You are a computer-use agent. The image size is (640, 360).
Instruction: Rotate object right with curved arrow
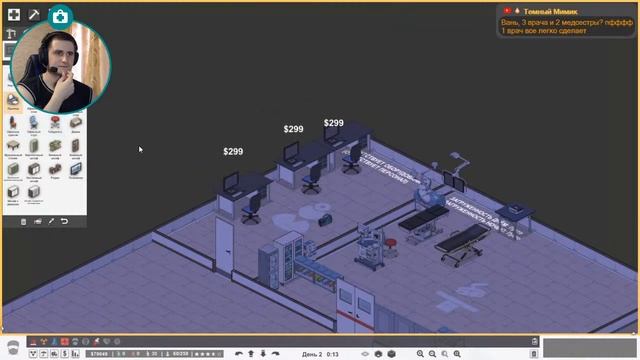coord(276,354)
